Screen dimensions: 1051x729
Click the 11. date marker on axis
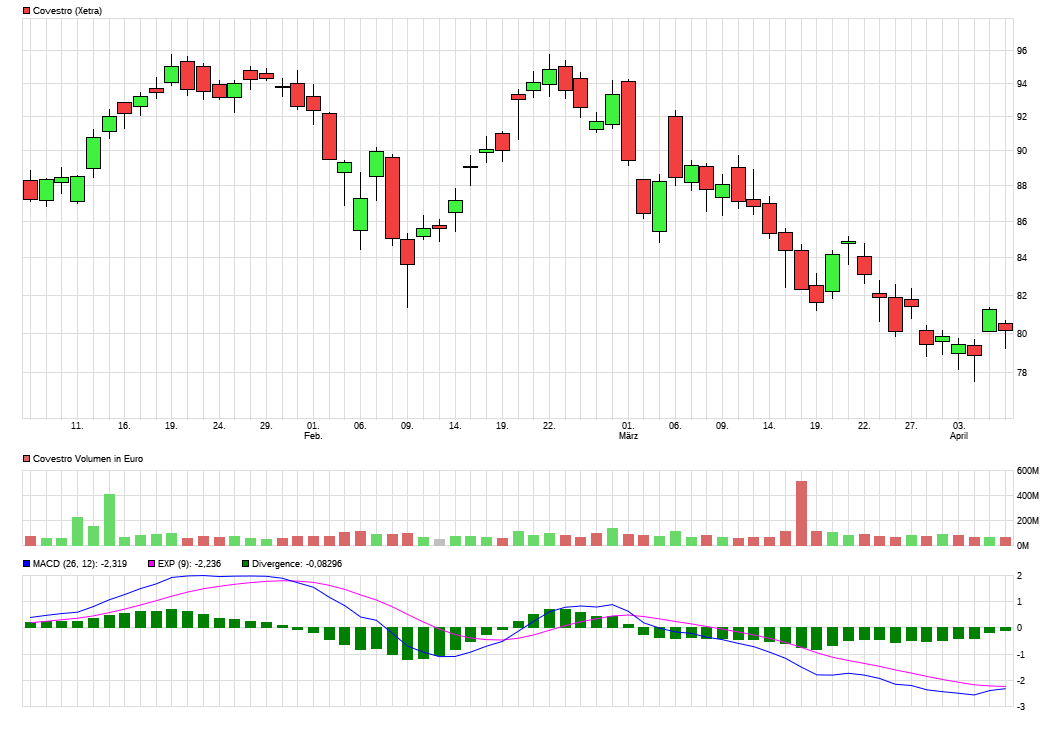(x=77, y=425)
